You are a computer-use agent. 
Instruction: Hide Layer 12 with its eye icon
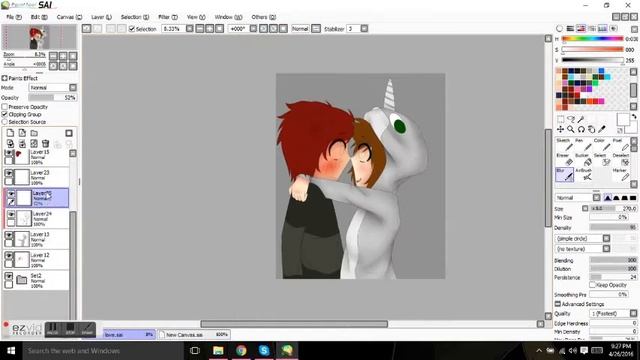pos(9,256)
